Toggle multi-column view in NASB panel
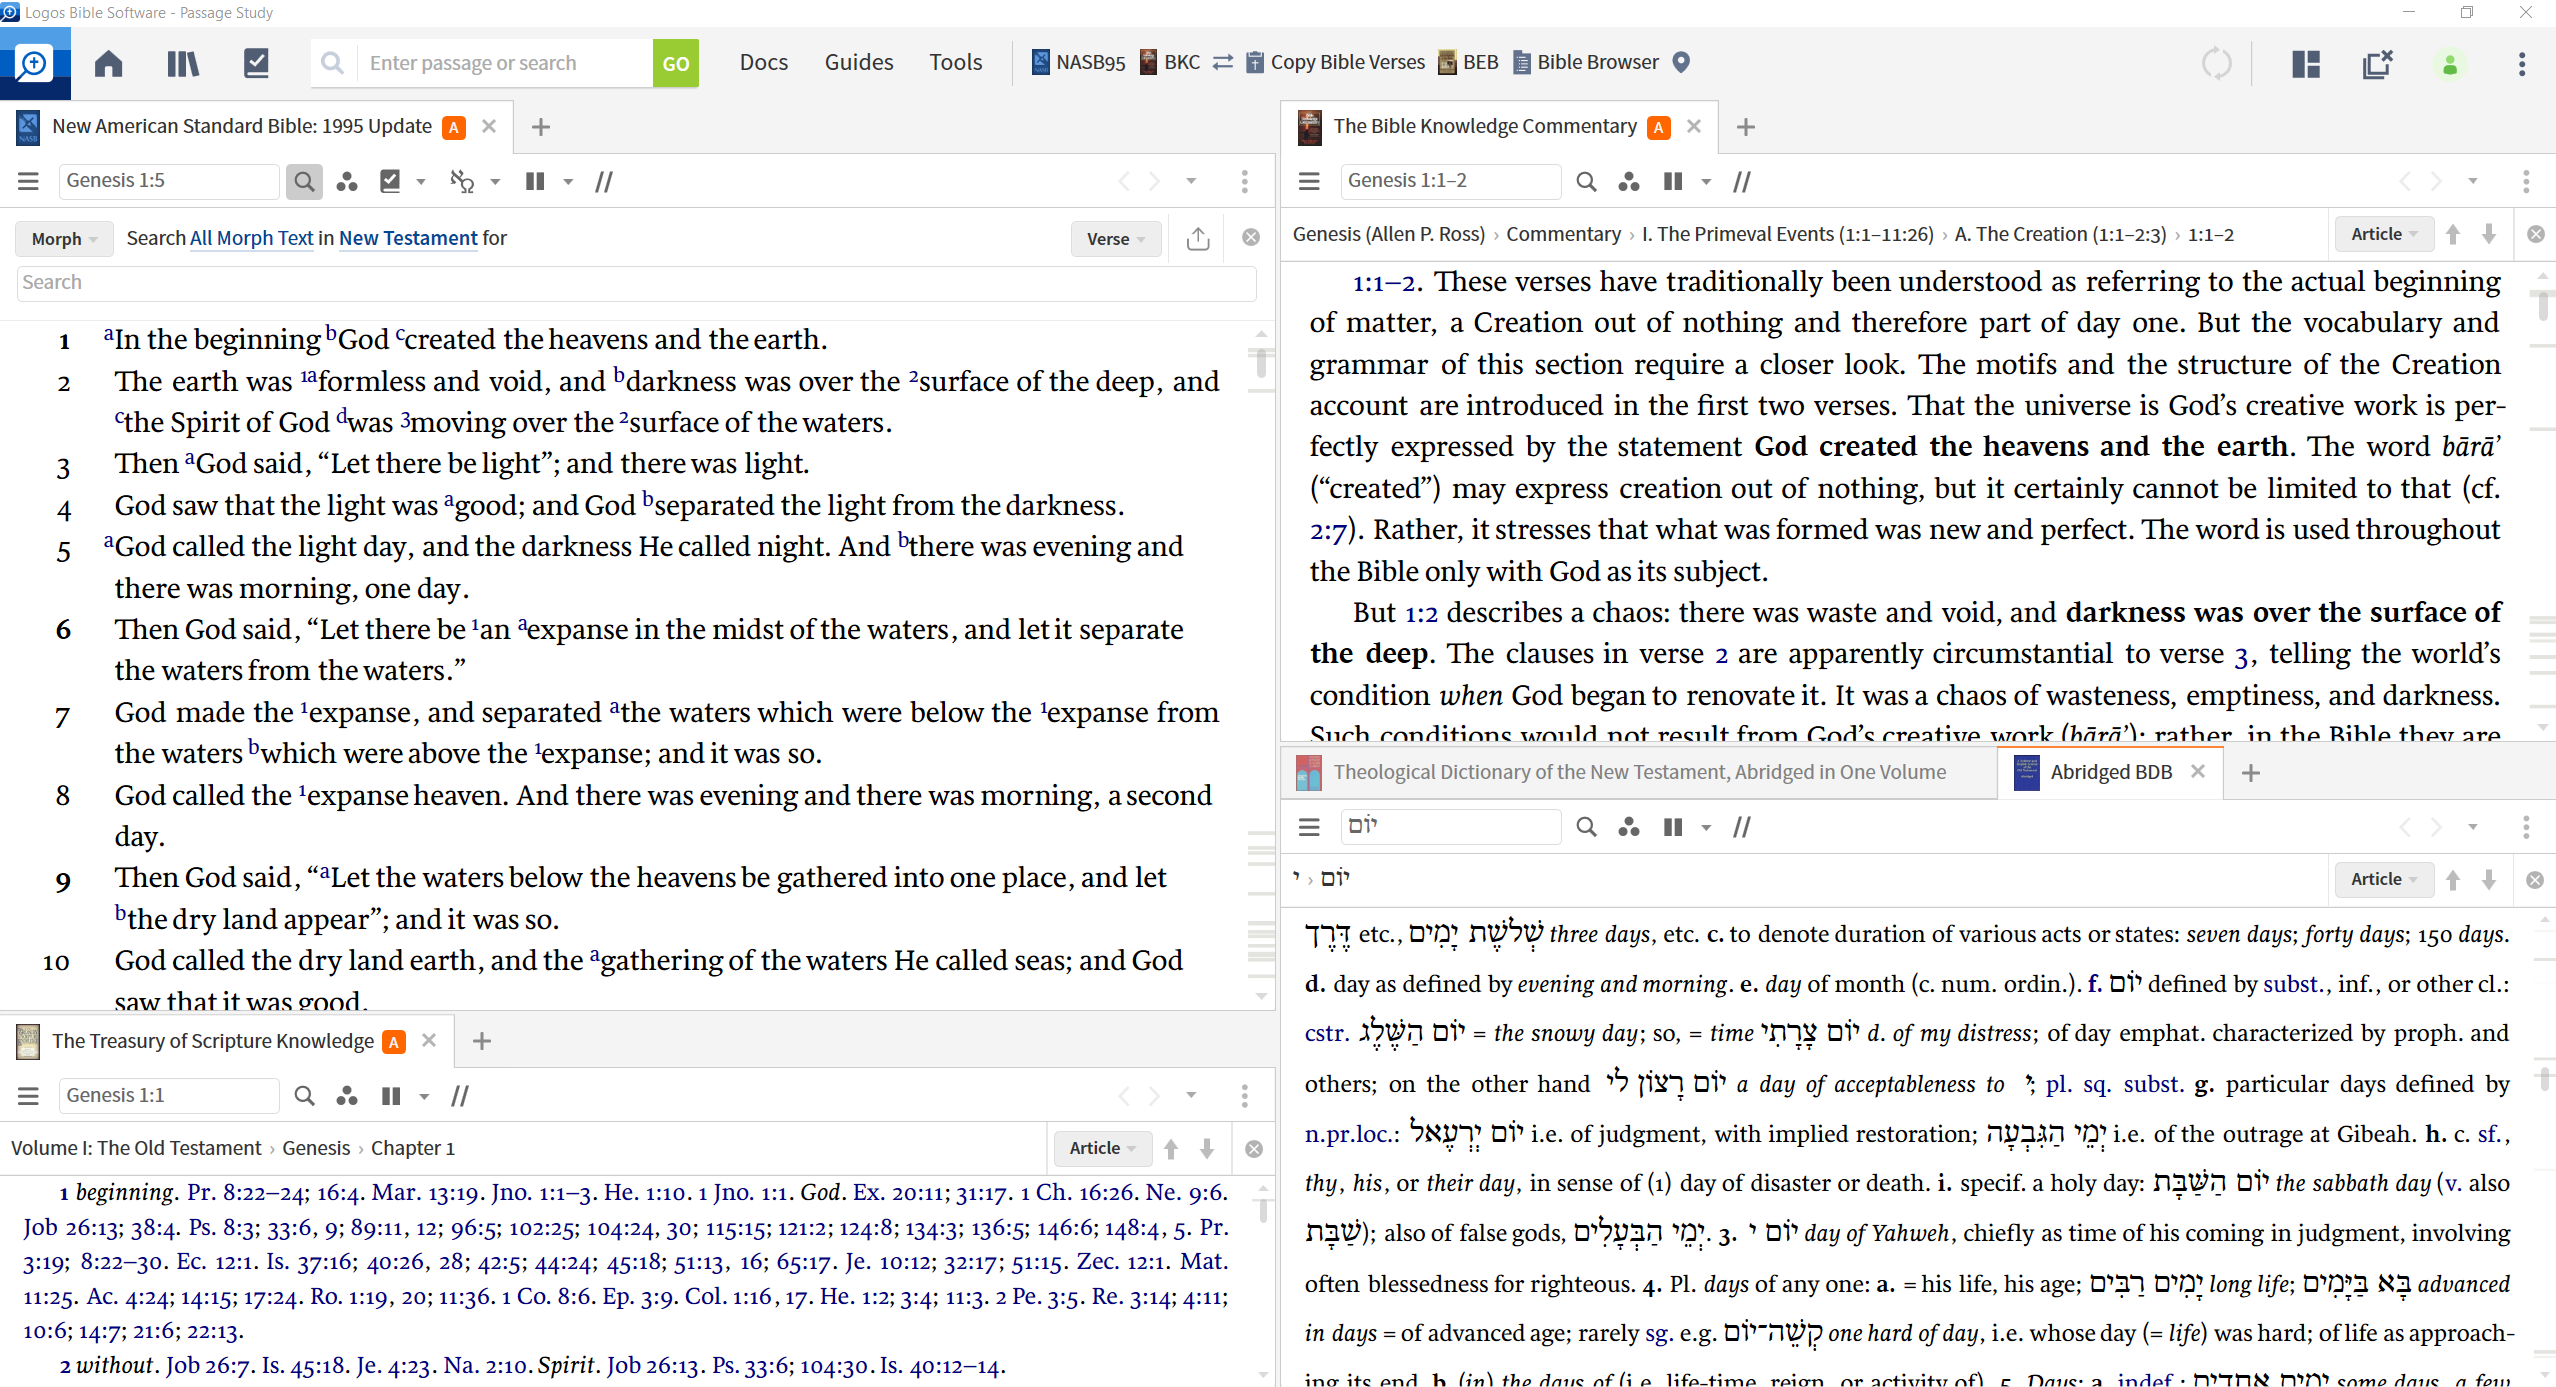This screenshot has height=1387, width=2556. click(535, 181)
